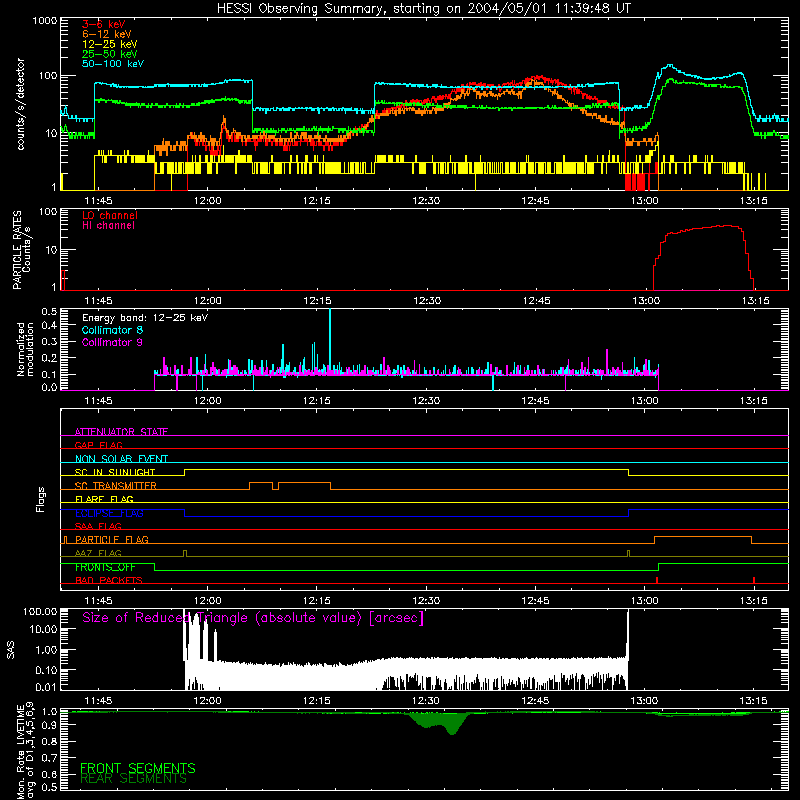This screenshot has width=800, height=800.
Task: Click the SC_IN_SUNLIGHT flag label
Action: (x=115, y=472)
